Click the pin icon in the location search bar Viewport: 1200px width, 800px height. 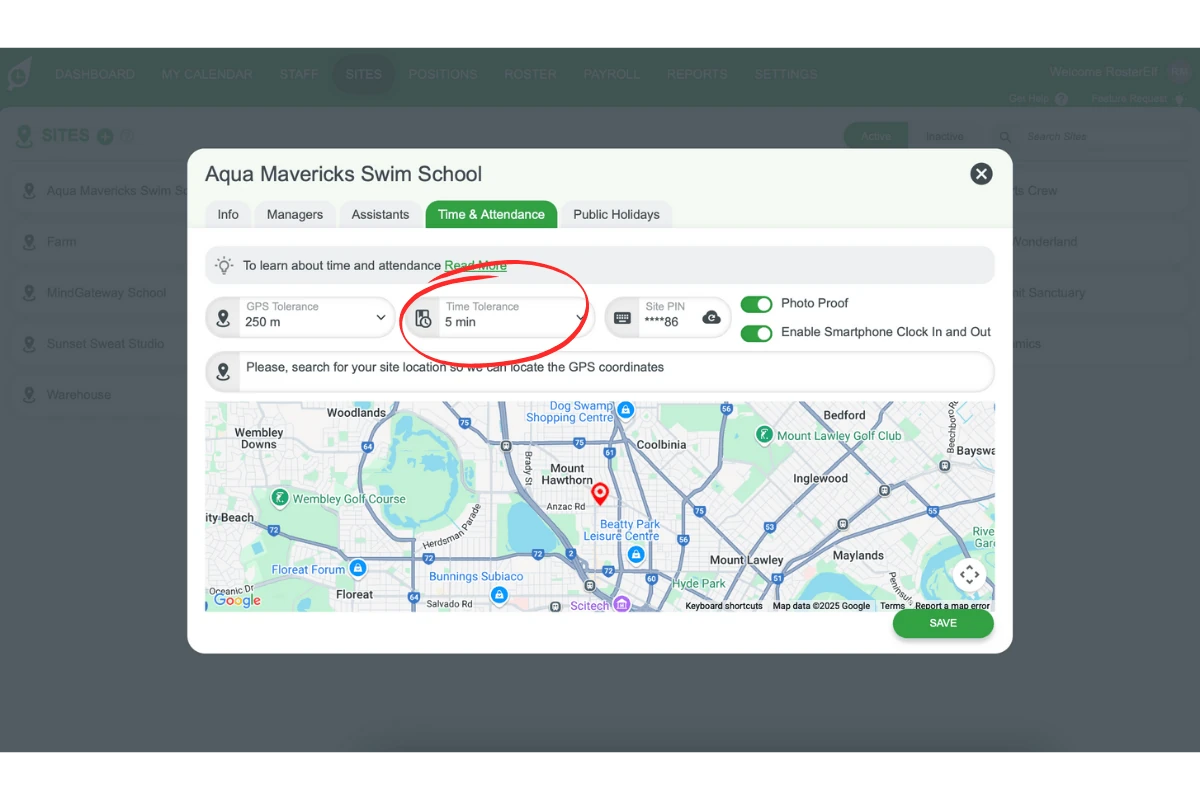point(223,371)
